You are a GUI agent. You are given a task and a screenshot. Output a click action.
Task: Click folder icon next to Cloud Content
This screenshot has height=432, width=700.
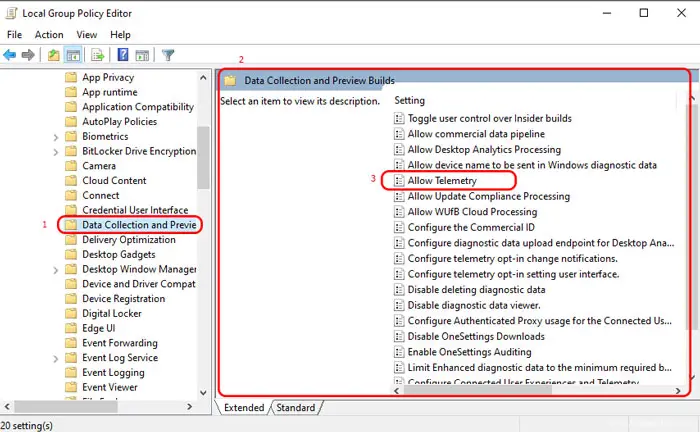coord(71,181)
